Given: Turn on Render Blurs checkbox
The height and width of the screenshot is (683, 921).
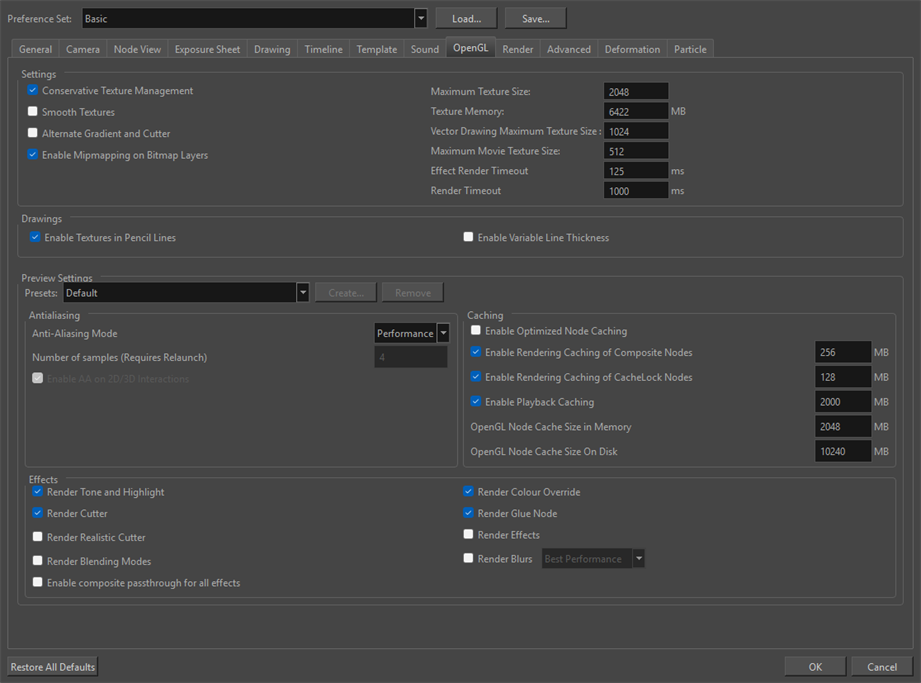Looking at the screenshot, I should tap(468, 559).
